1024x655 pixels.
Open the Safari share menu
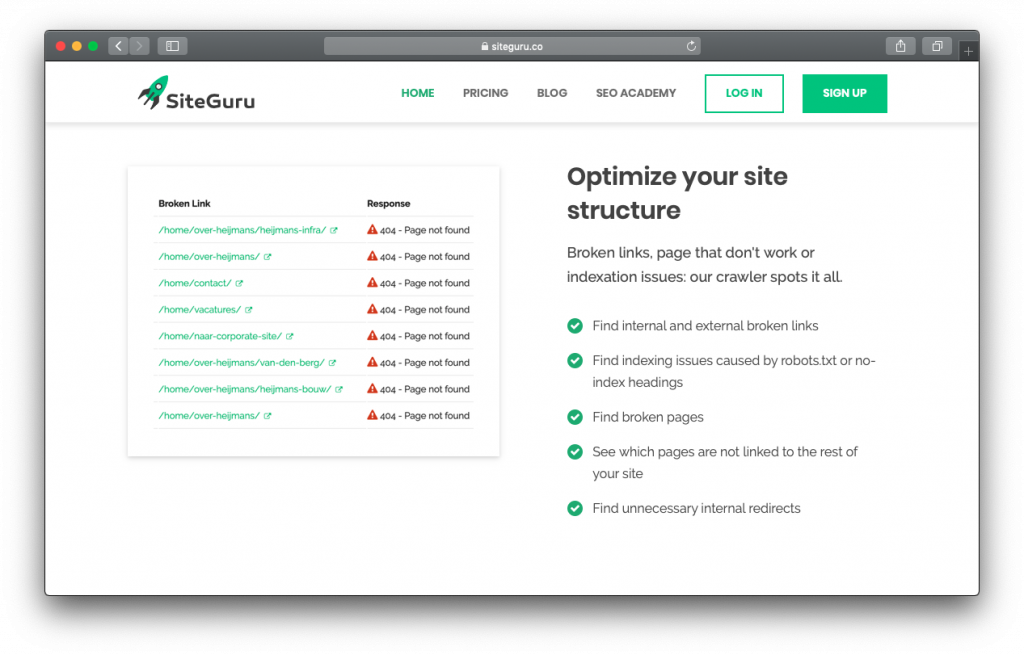click(901, 46)
